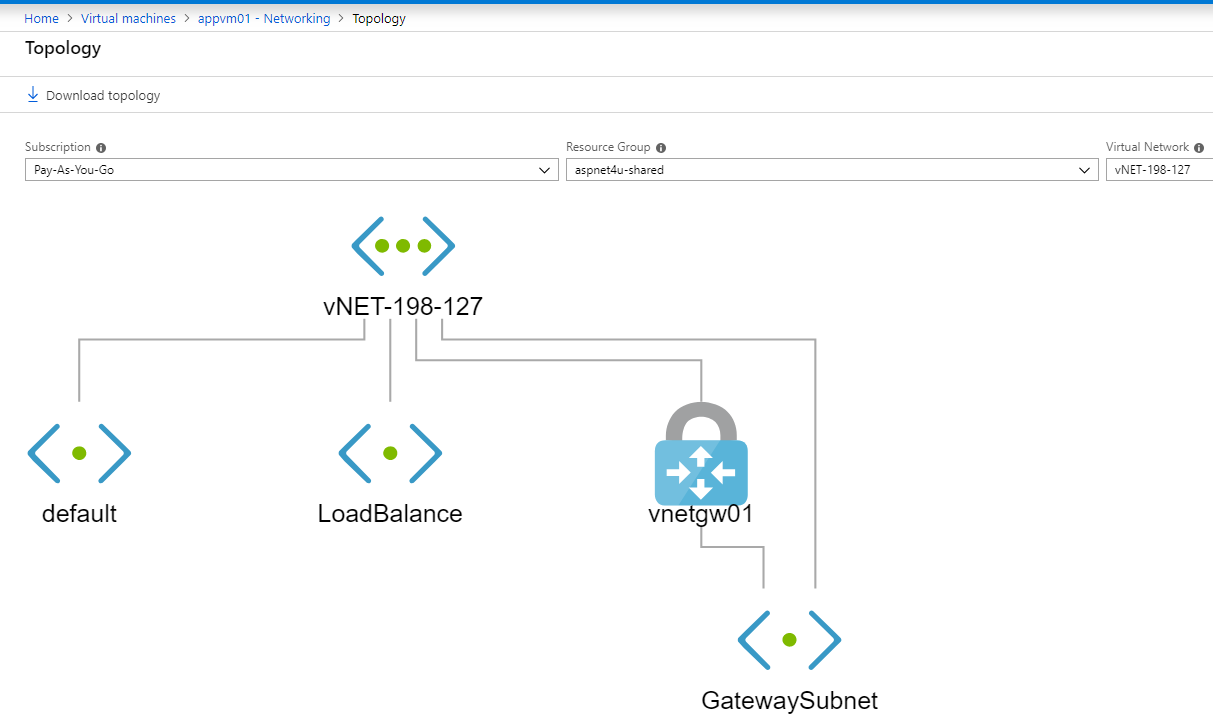Image resolution: width=1213 pixels, height=725 pixels.
Task: Click the vnetgw01 gateway lock icon
Action: (701, 453)
